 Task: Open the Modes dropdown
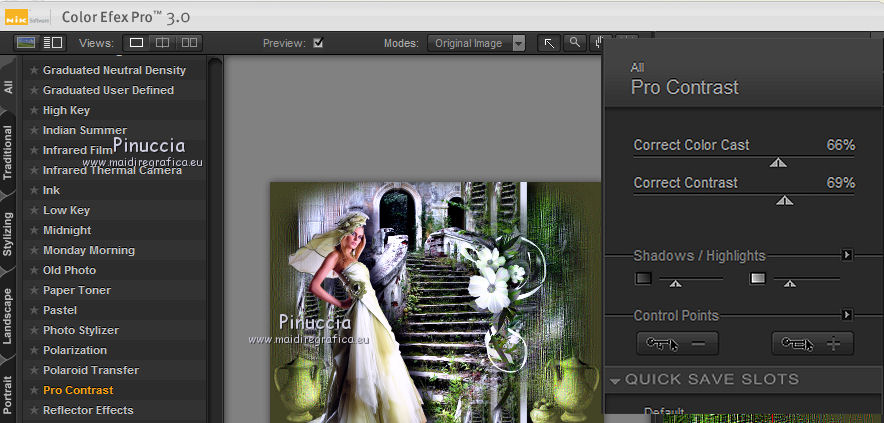pos(476,43)
